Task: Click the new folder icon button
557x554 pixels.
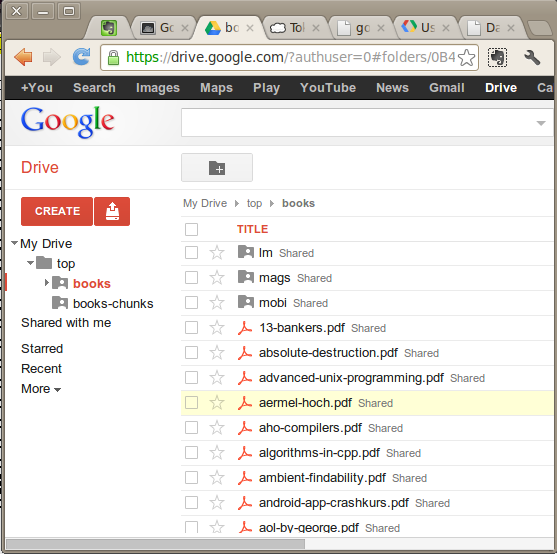Action: click(217, 168)
